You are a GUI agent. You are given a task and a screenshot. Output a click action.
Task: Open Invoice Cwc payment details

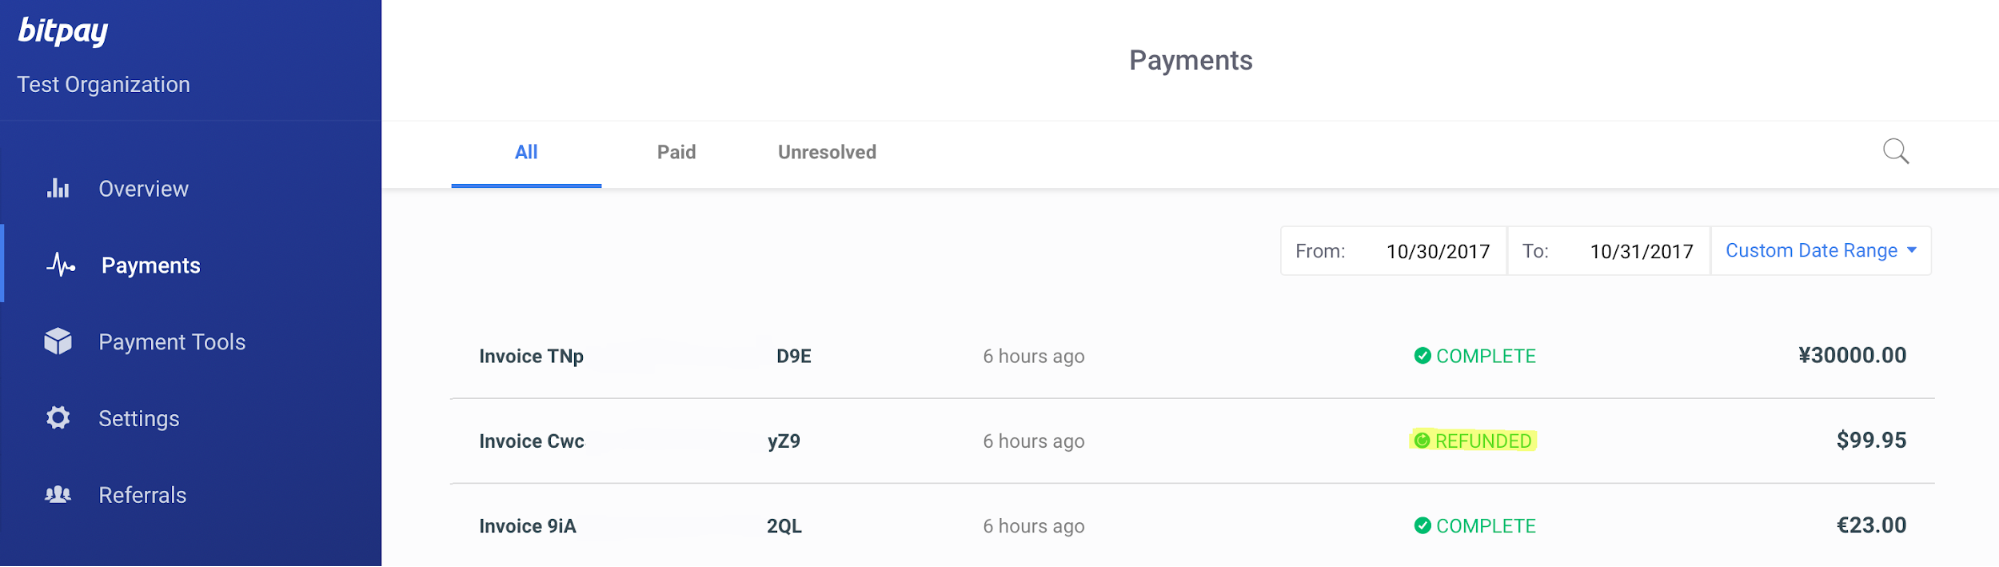1192,441
